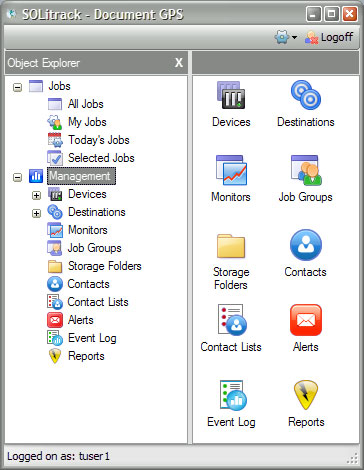
Task: Select the Jobs root label
Action: pos(59,86)
